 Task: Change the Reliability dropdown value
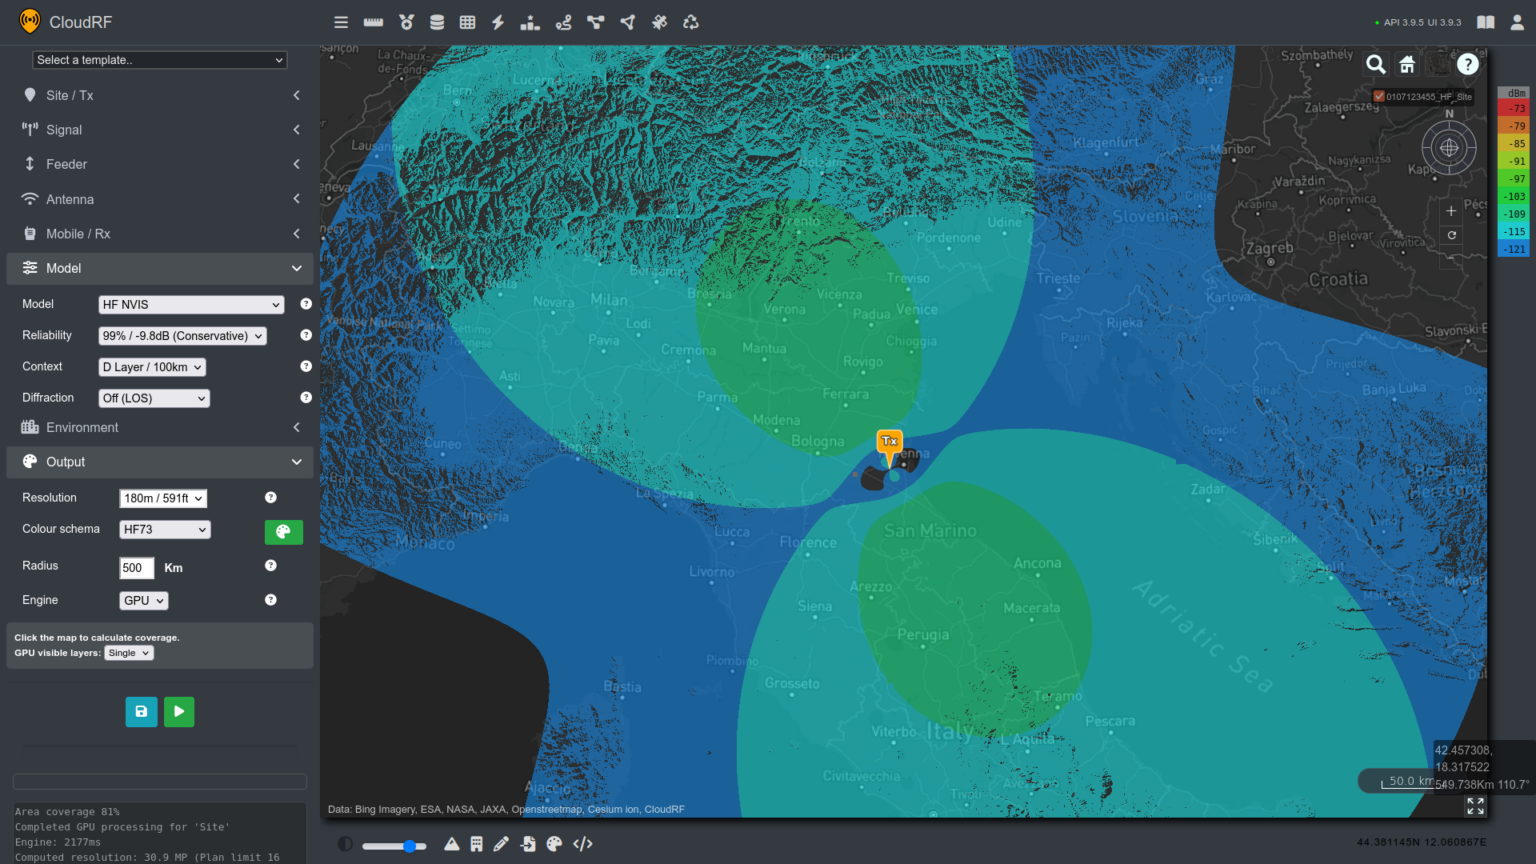[182, 335]
